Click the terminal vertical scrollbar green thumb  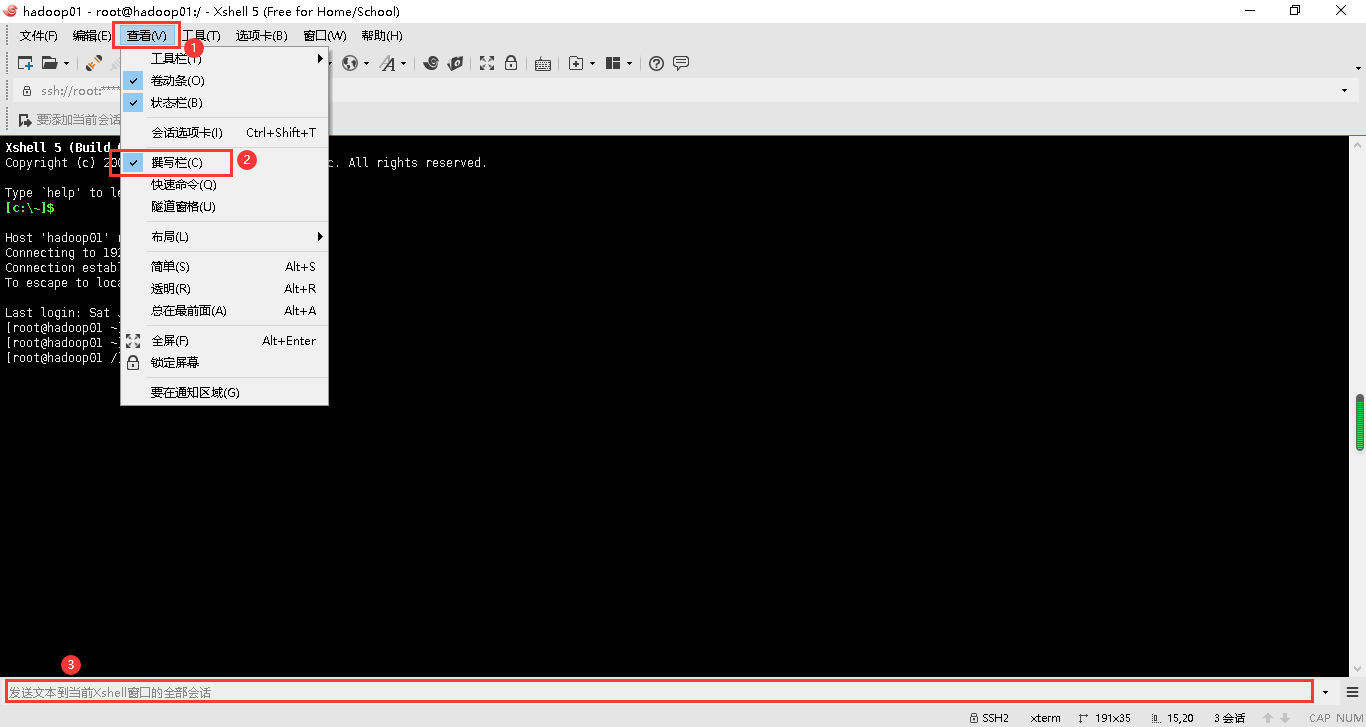pyautogui.click(x=1359, y=423)
